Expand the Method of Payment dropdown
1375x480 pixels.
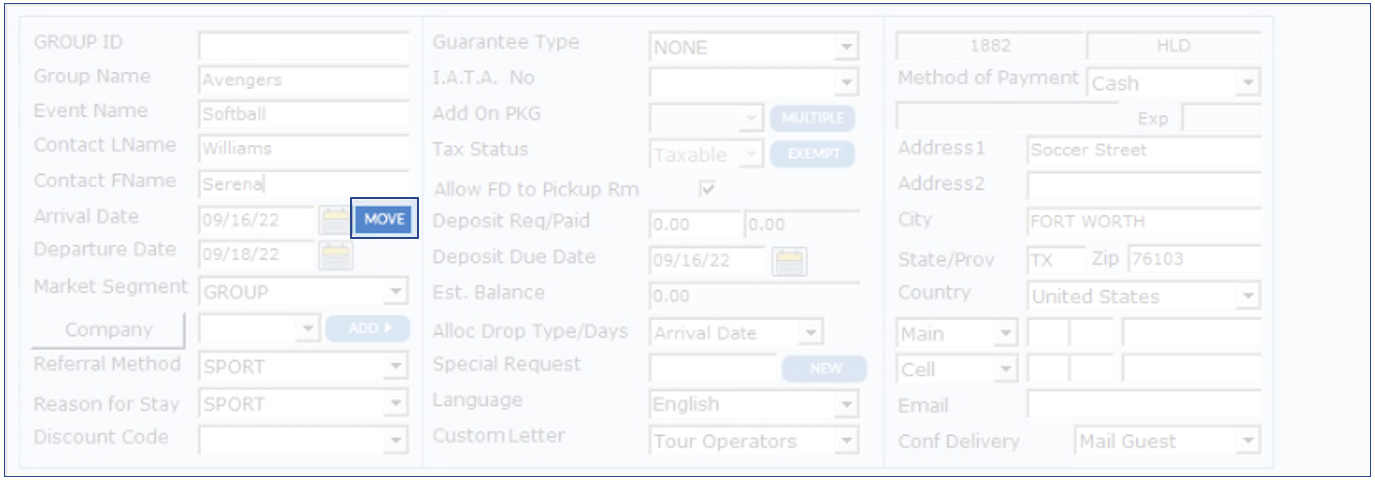pyautogui.click(x=1247, y=83)
